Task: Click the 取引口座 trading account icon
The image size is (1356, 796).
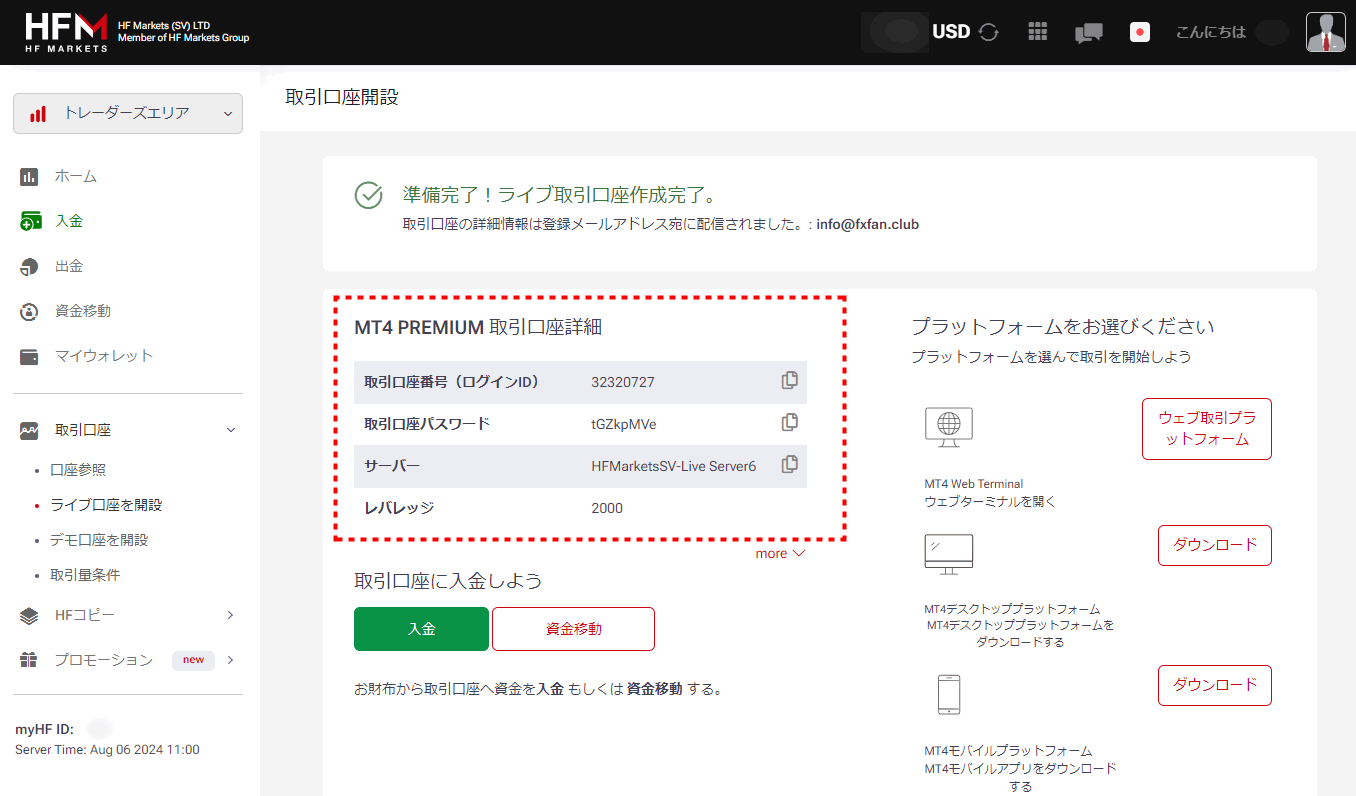Action: [29, 430]
